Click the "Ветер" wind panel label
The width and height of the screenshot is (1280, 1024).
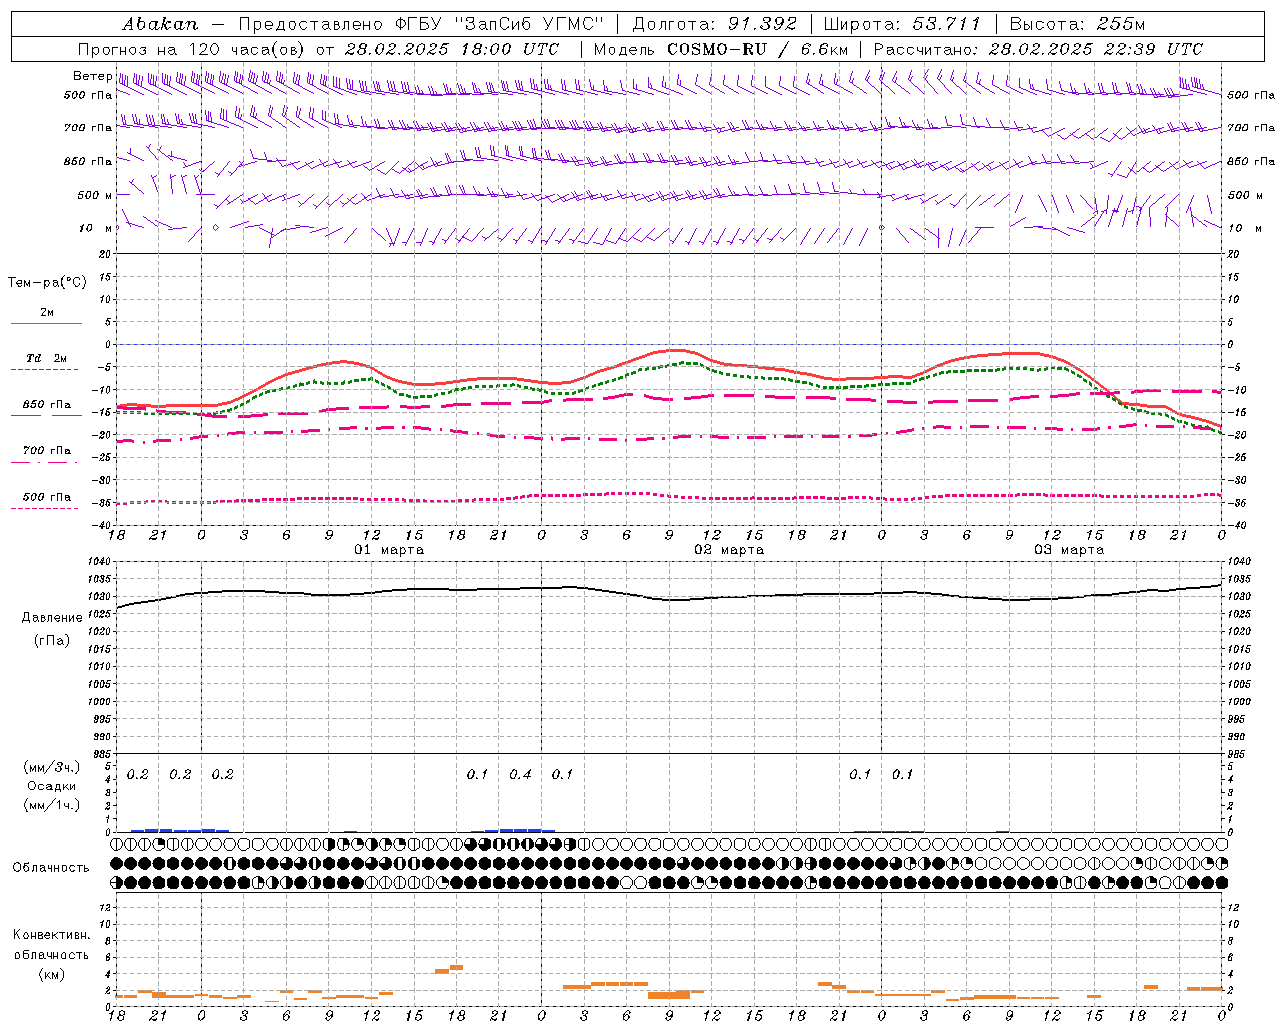point(93,76)
